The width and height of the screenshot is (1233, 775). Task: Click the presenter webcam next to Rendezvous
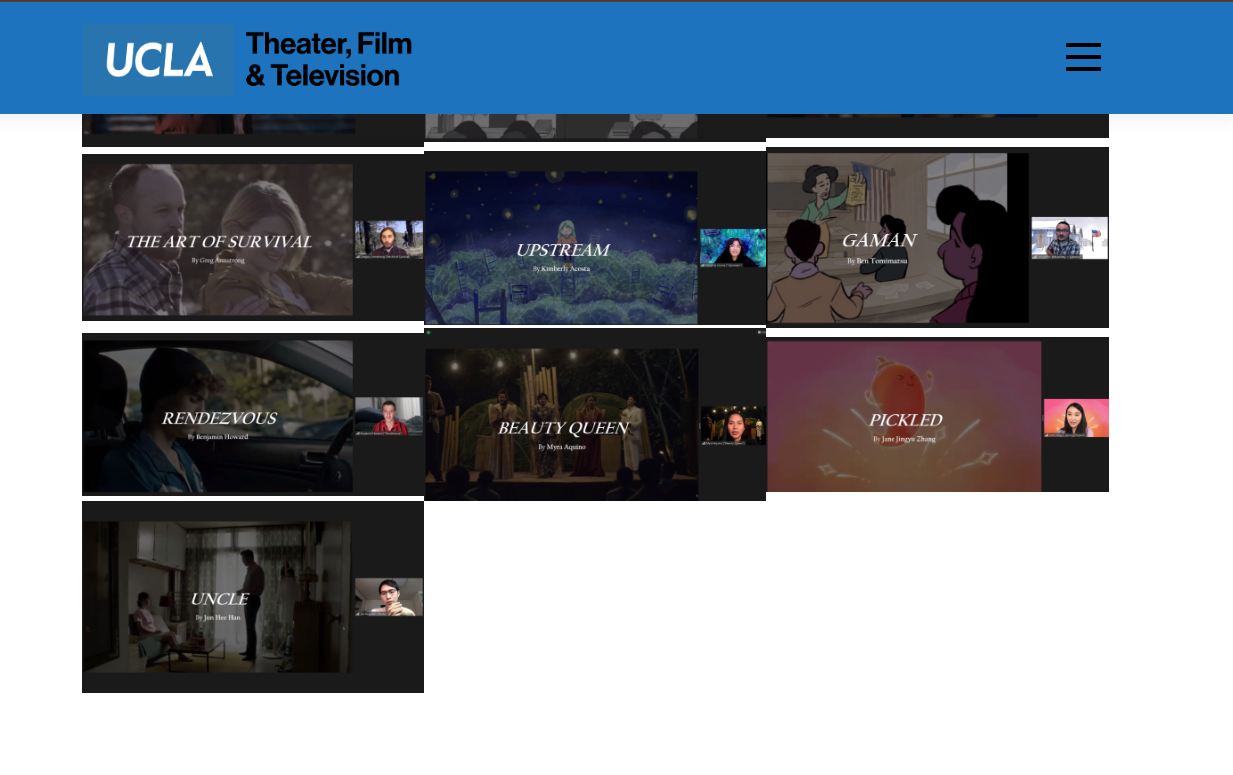point(389,416)
